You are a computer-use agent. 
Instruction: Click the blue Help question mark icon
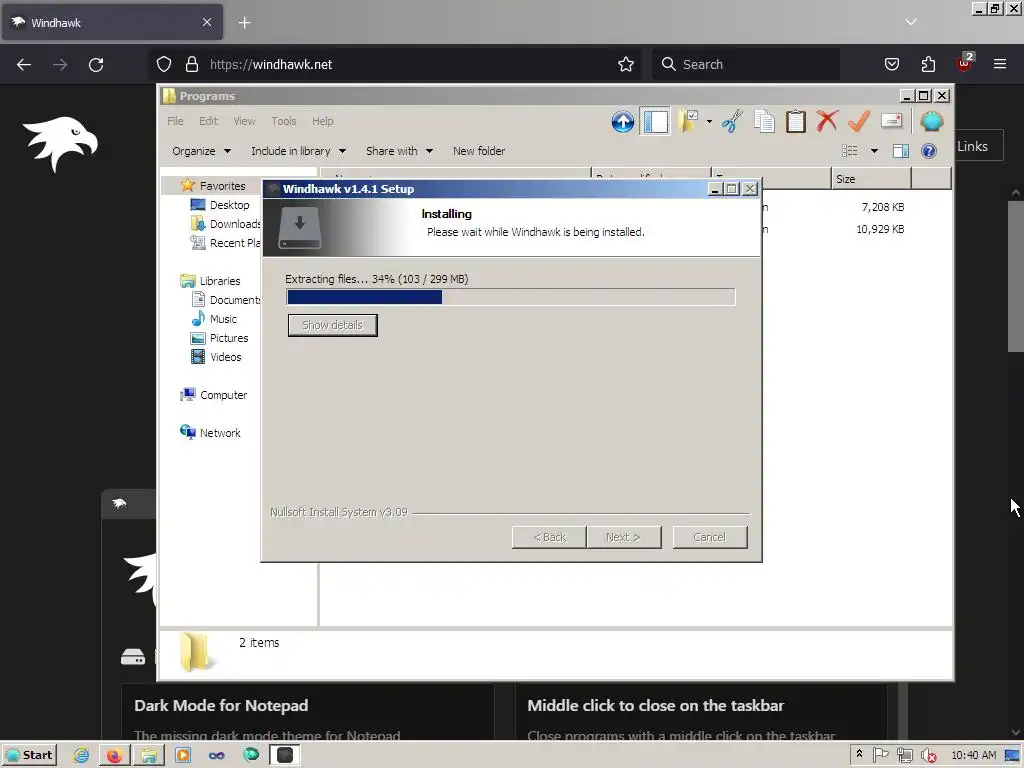[x=928, y=152]
